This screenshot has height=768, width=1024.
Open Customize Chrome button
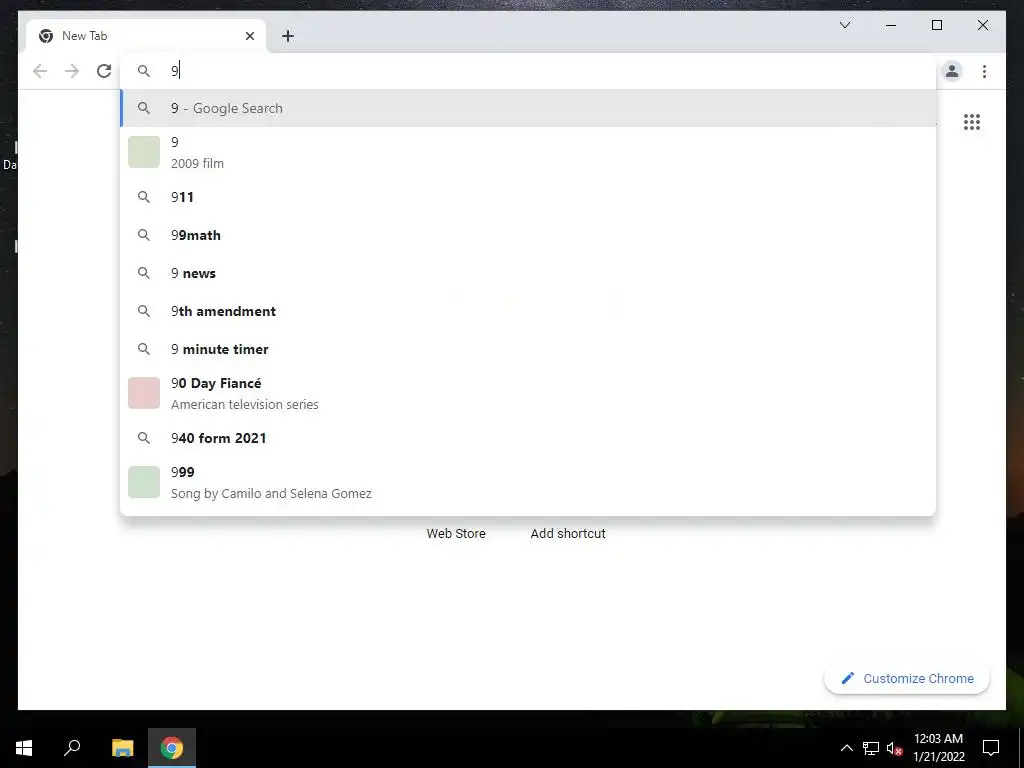pyautogui.click(x=907, y=679)
